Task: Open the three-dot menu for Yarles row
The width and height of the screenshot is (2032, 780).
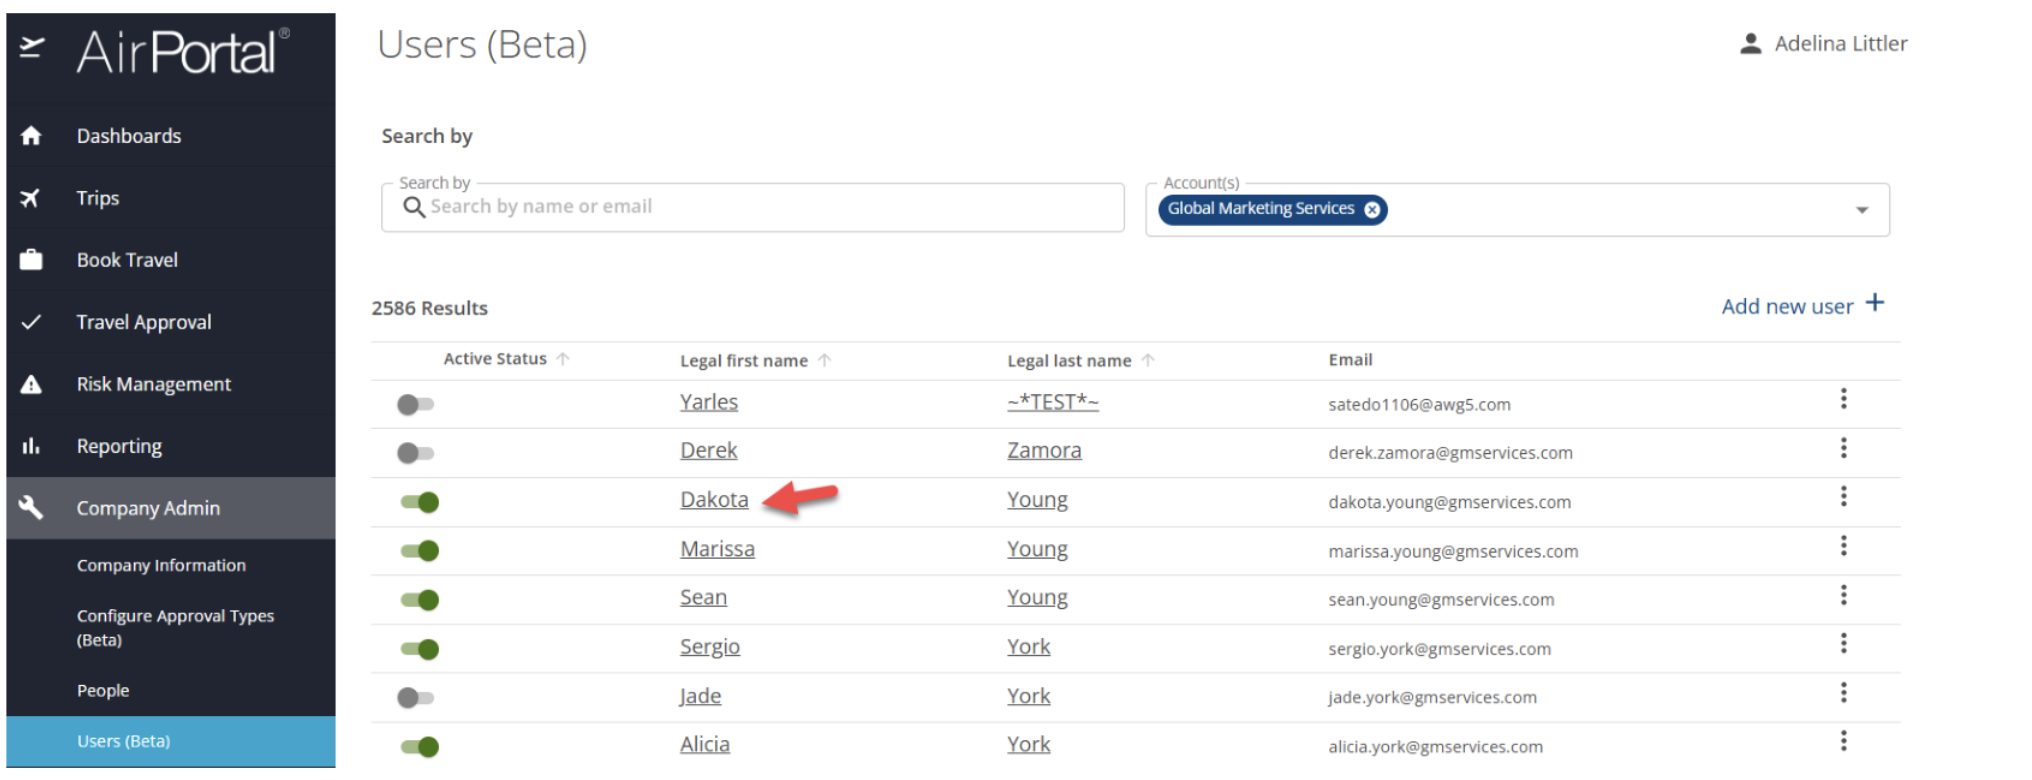Action: click(1843, 399)
